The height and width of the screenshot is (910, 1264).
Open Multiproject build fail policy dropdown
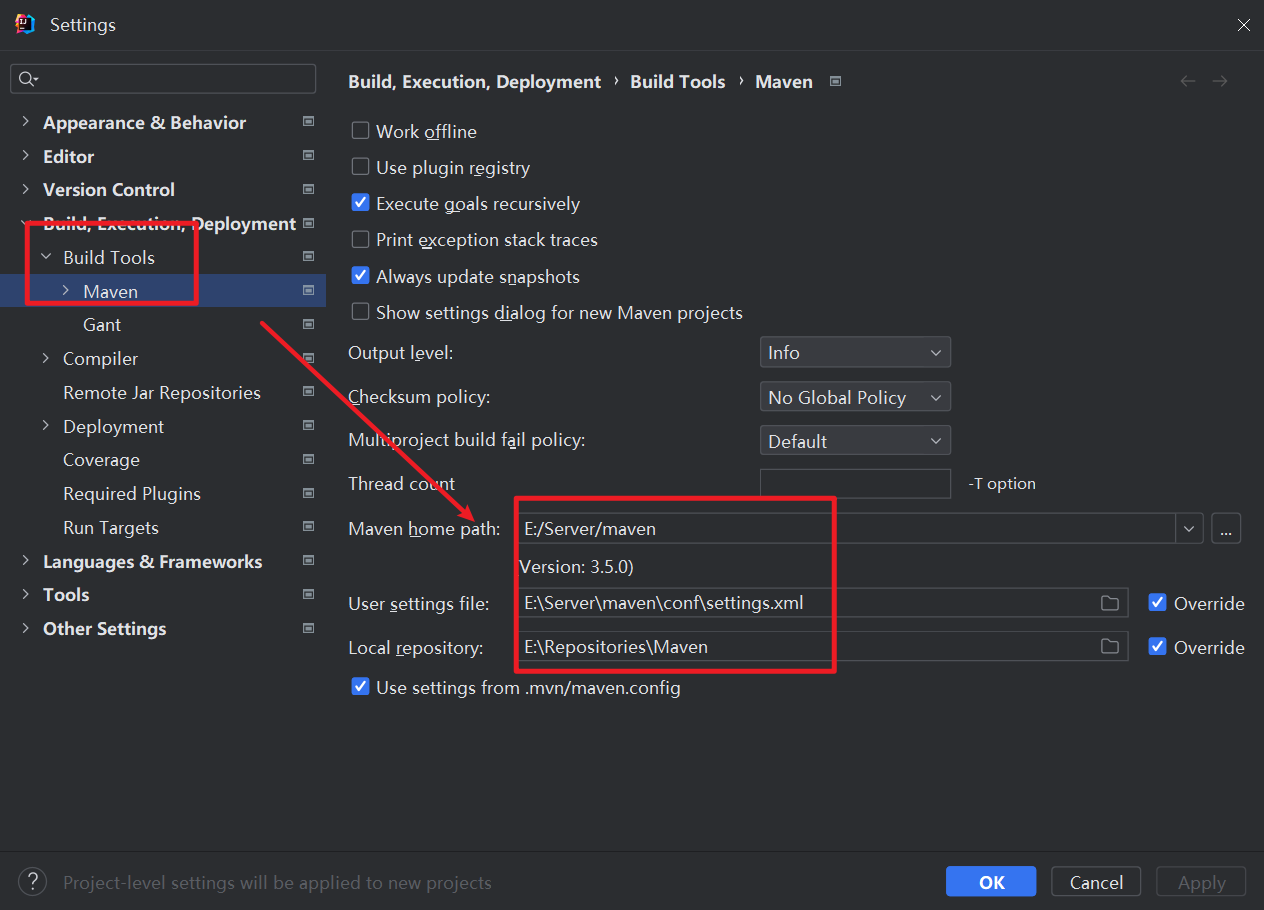855,441
